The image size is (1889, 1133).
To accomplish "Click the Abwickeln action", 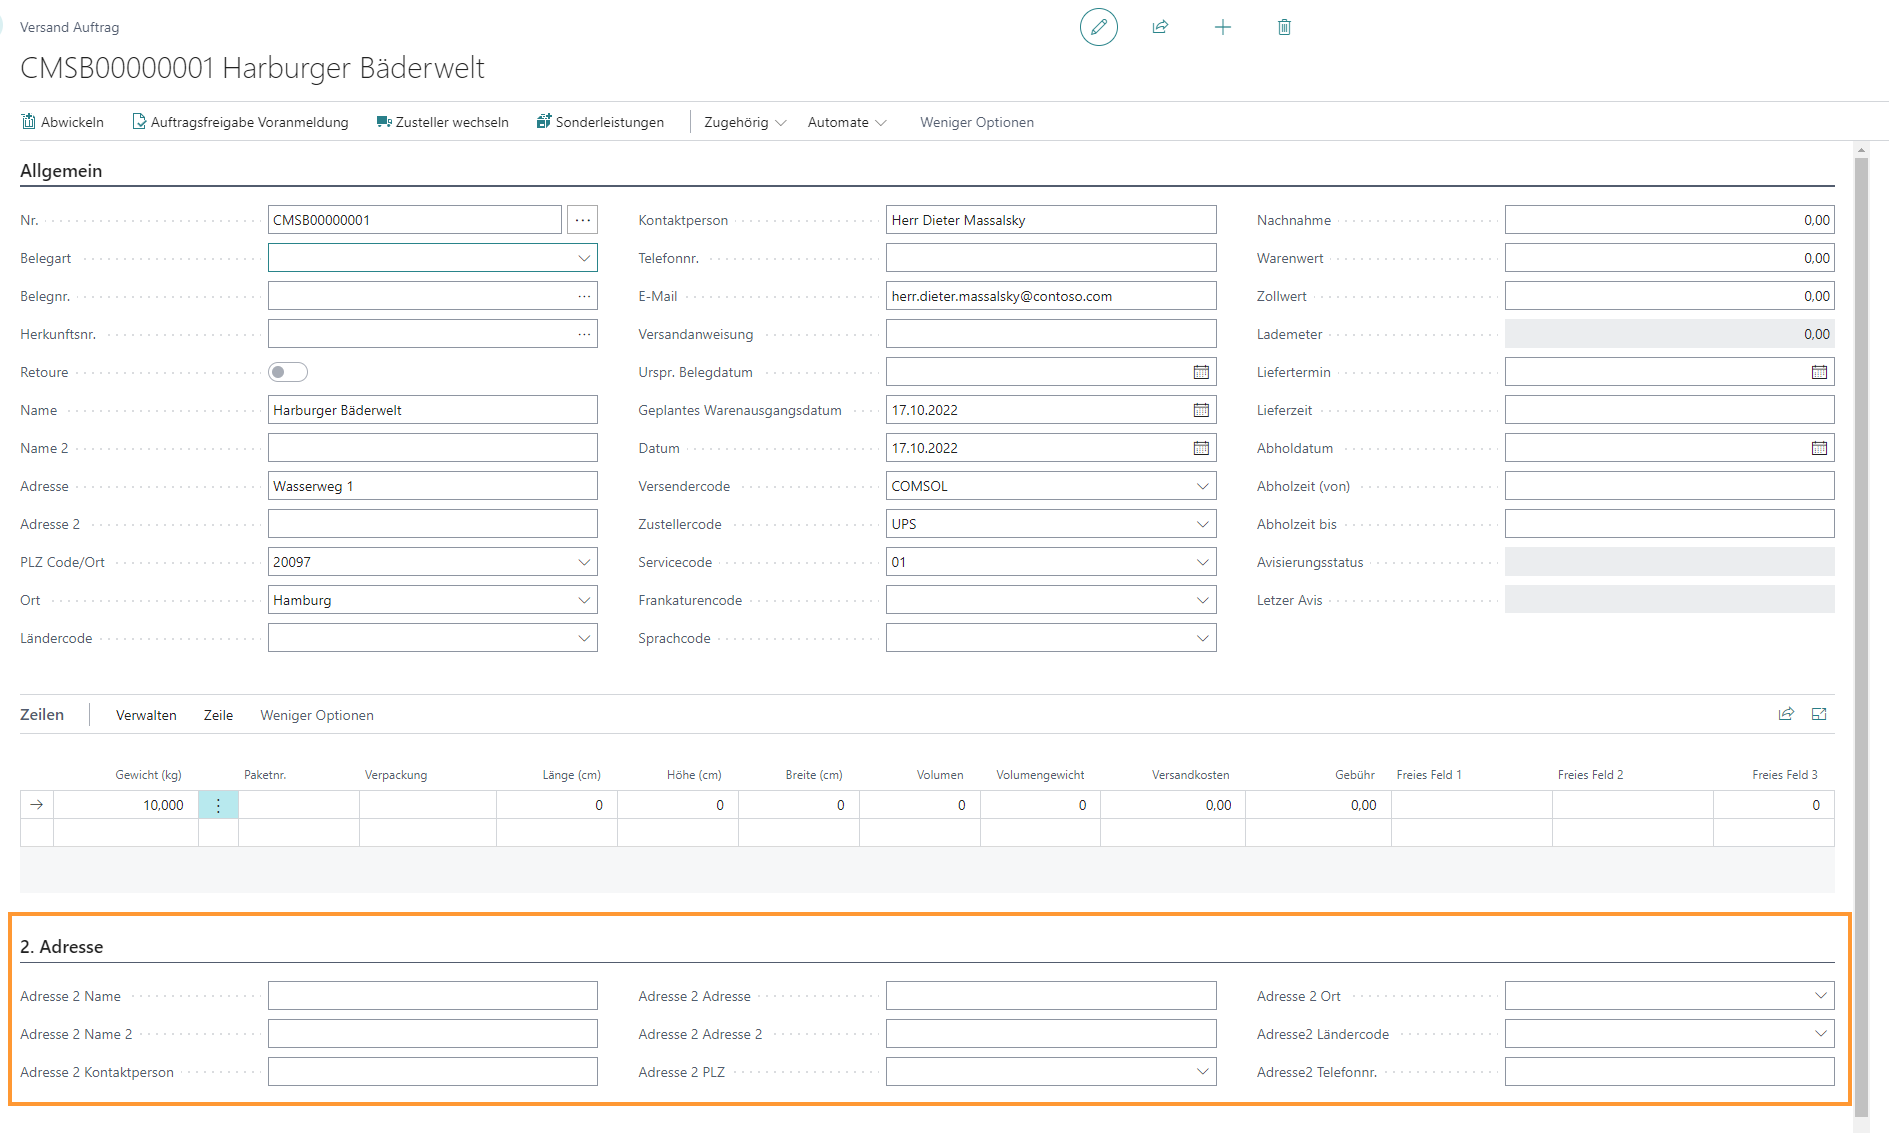I will [x=63, y=122].
